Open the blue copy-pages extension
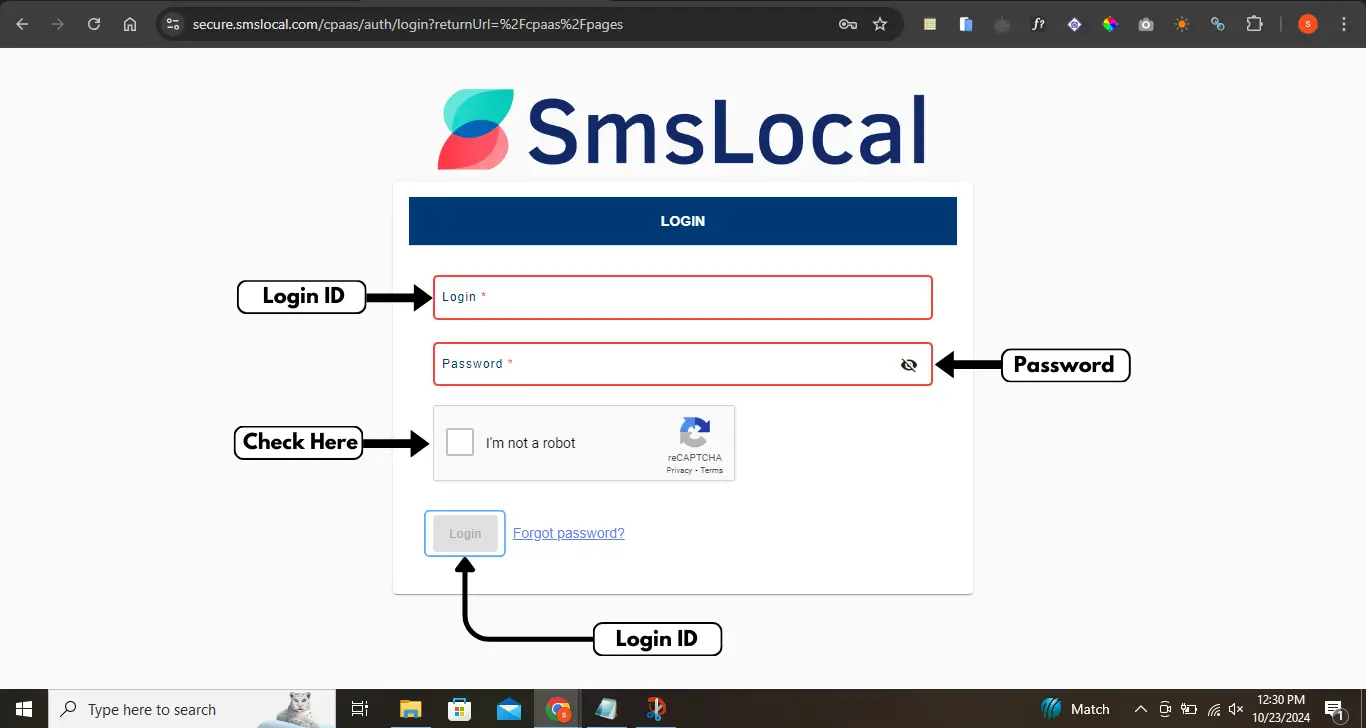1366x728 pixels. coord(966,24)
